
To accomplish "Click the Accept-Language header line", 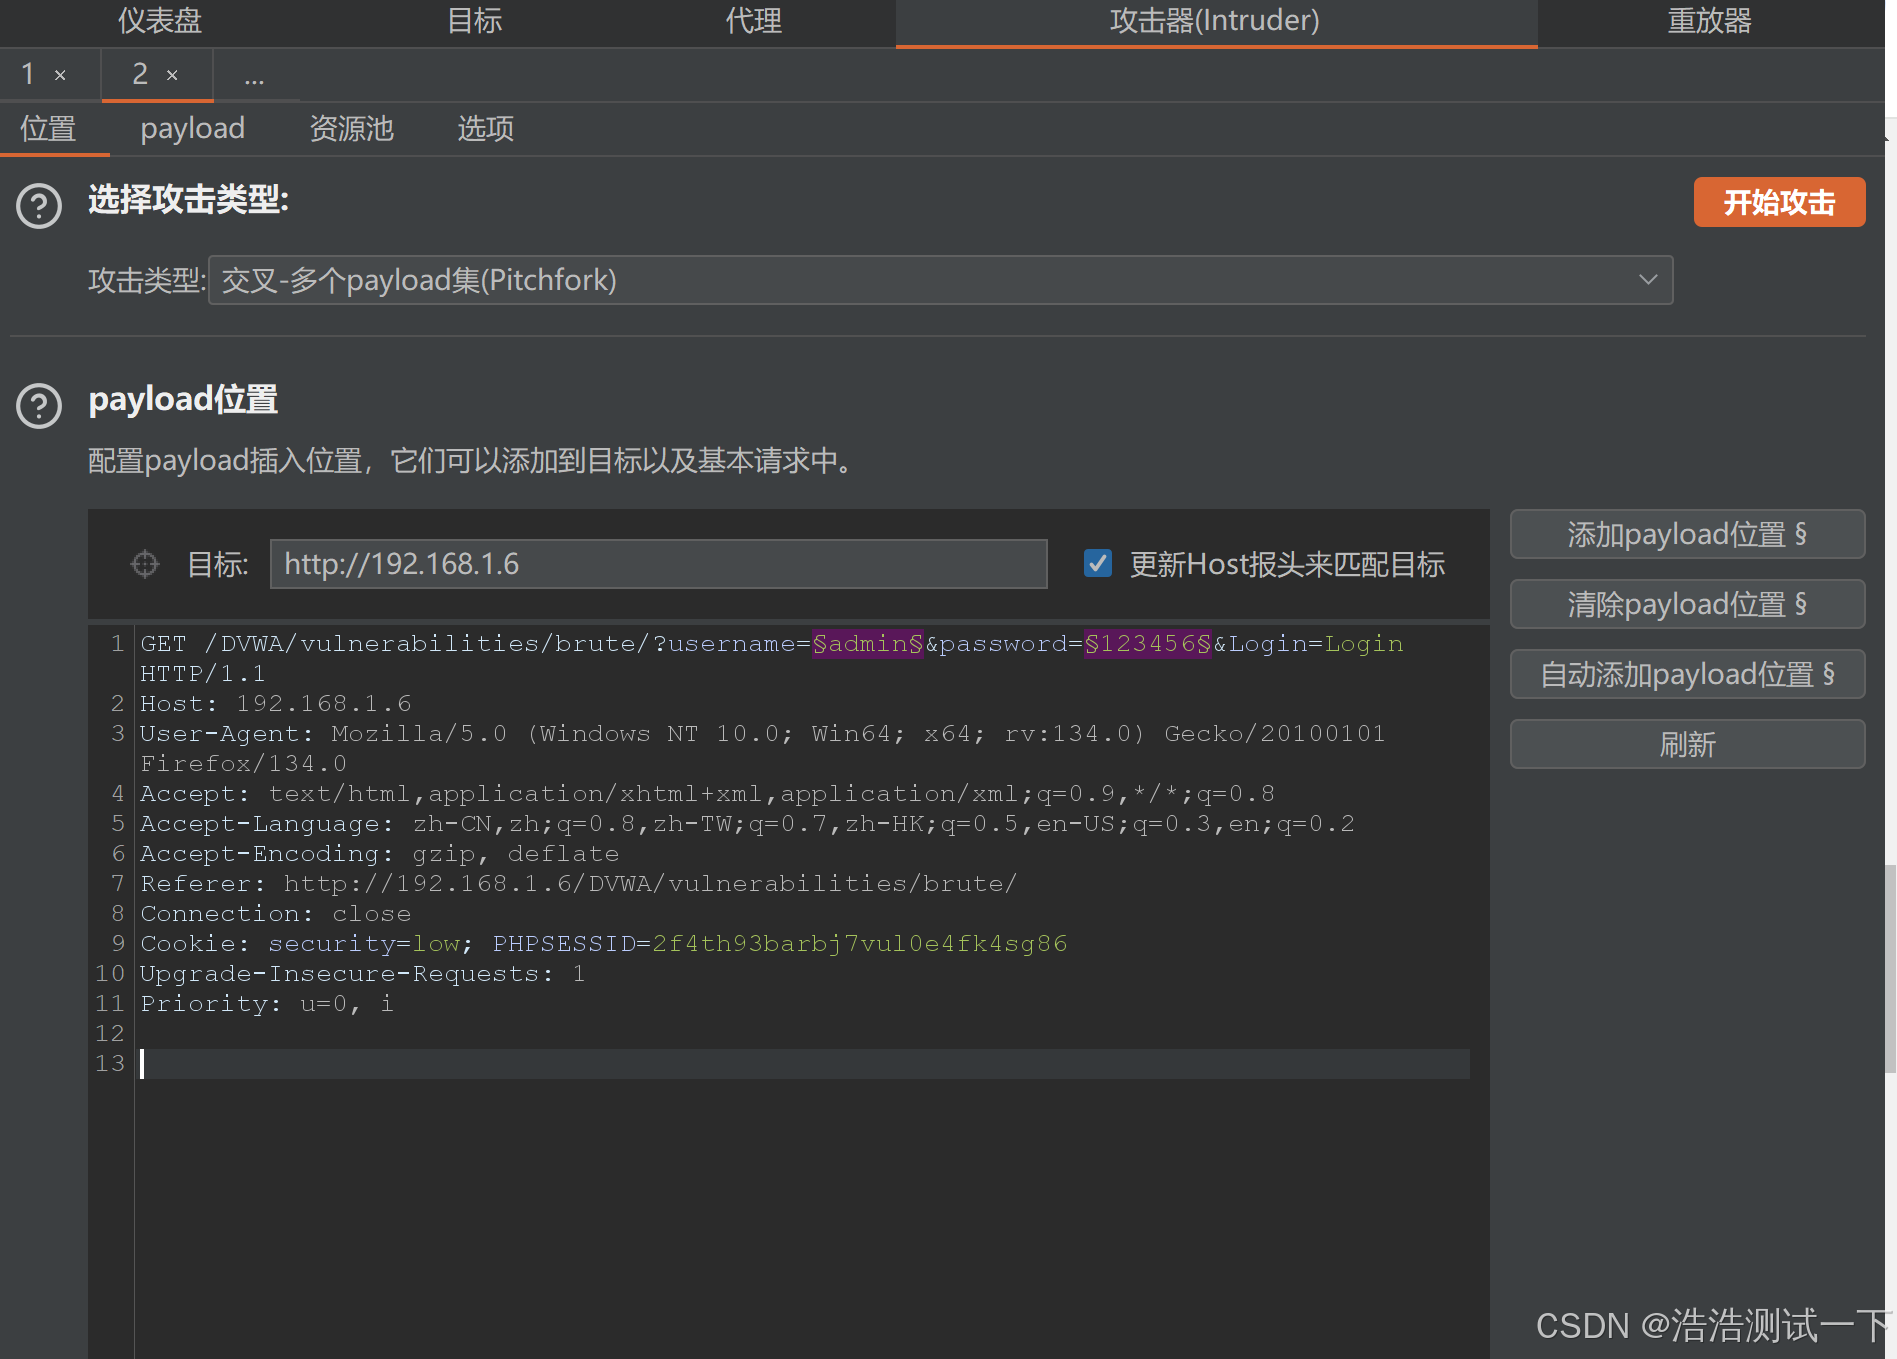I will point(747,824).
